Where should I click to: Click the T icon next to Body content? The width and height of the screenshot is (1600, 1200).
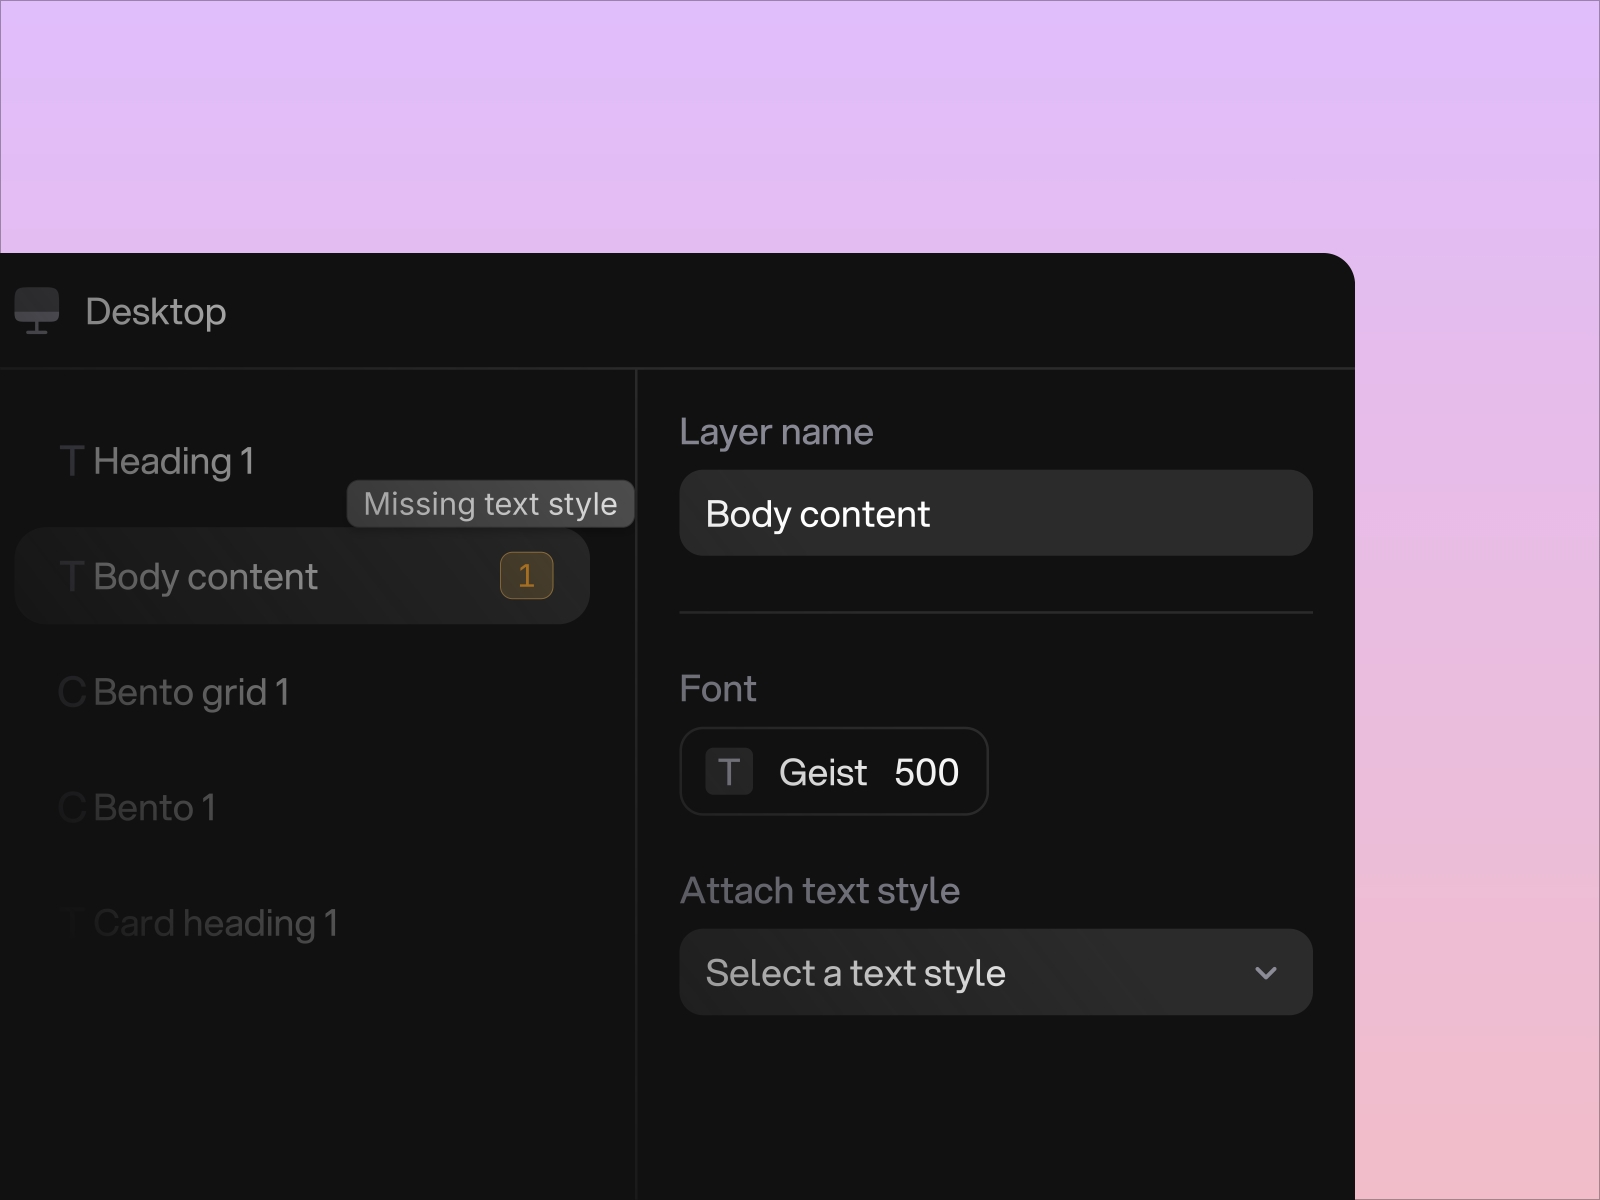tap(71, 576)
